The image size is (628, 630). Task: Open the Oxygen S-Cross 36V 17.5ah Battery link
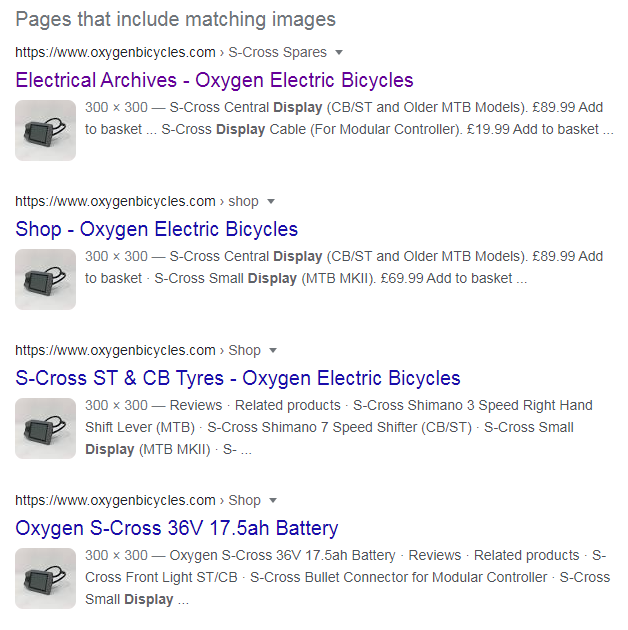click(177, 528)
